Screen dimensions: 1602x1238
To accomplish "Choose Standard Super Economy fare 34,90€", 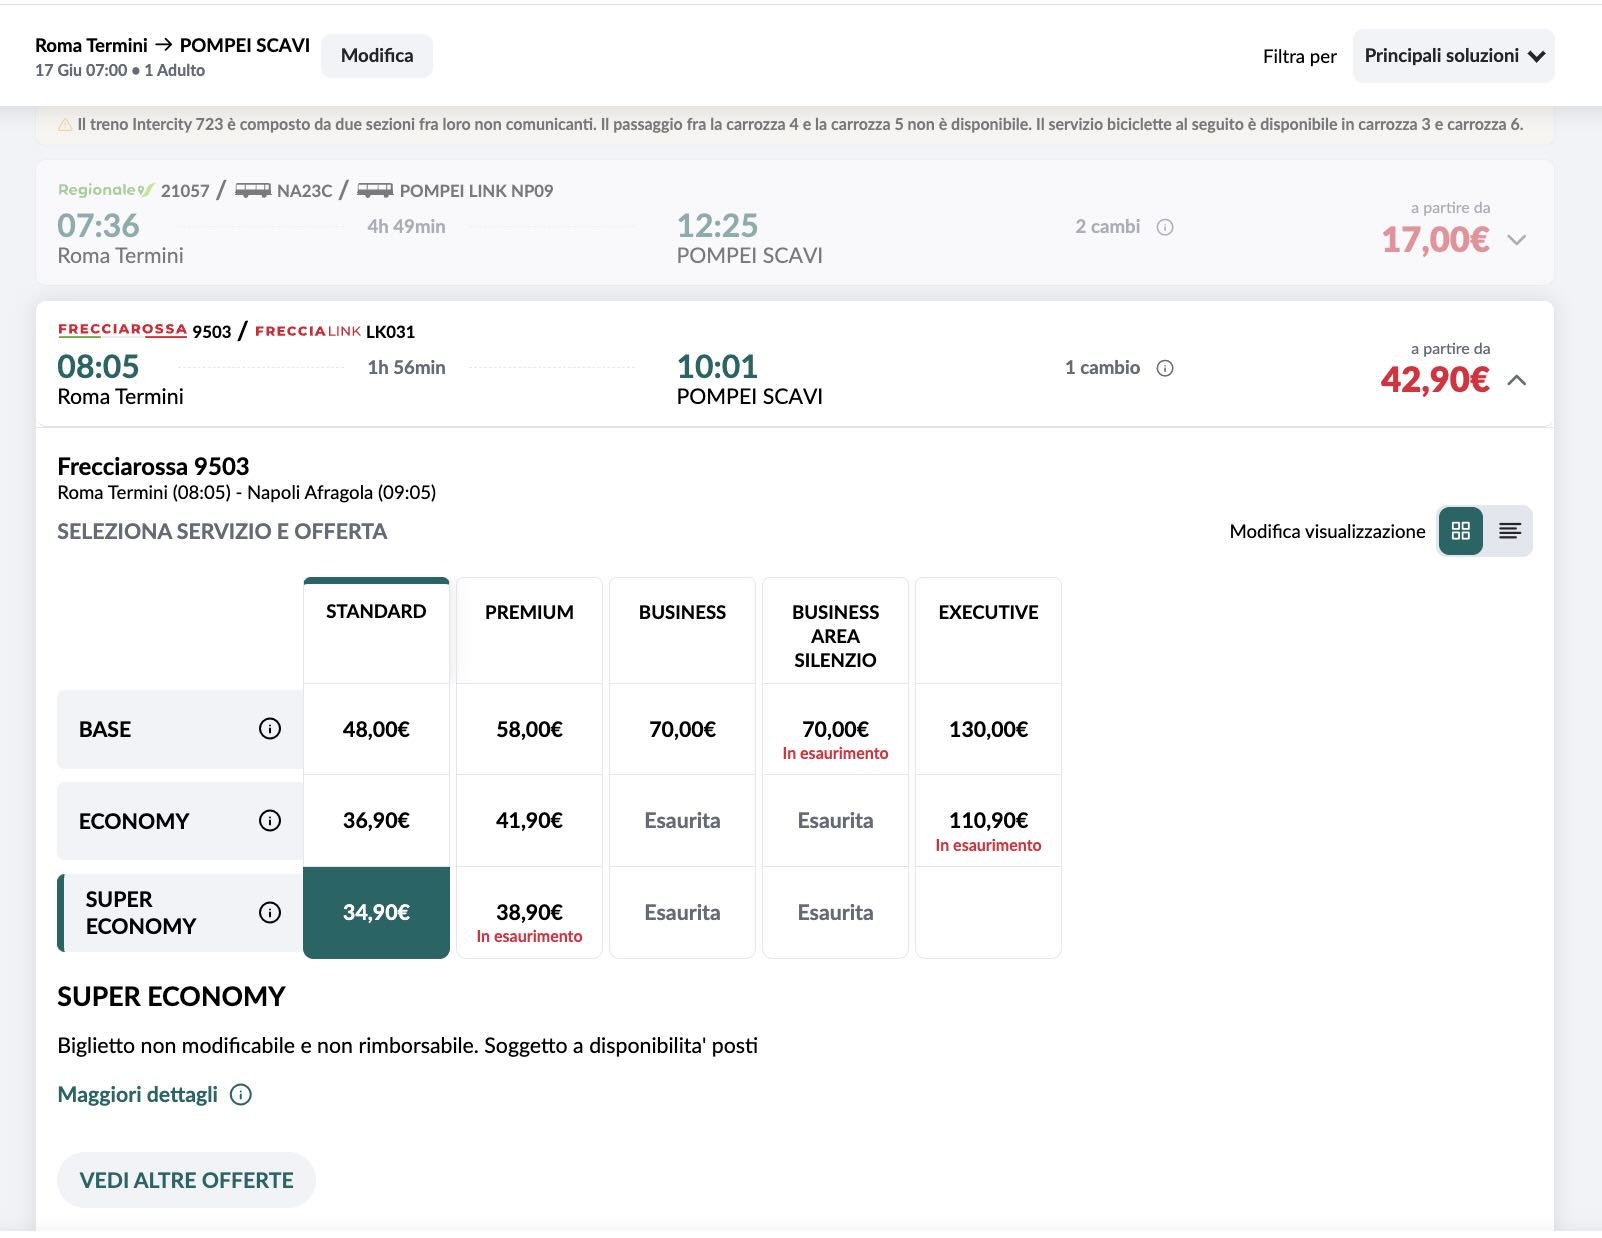I will tap(376, 912).
